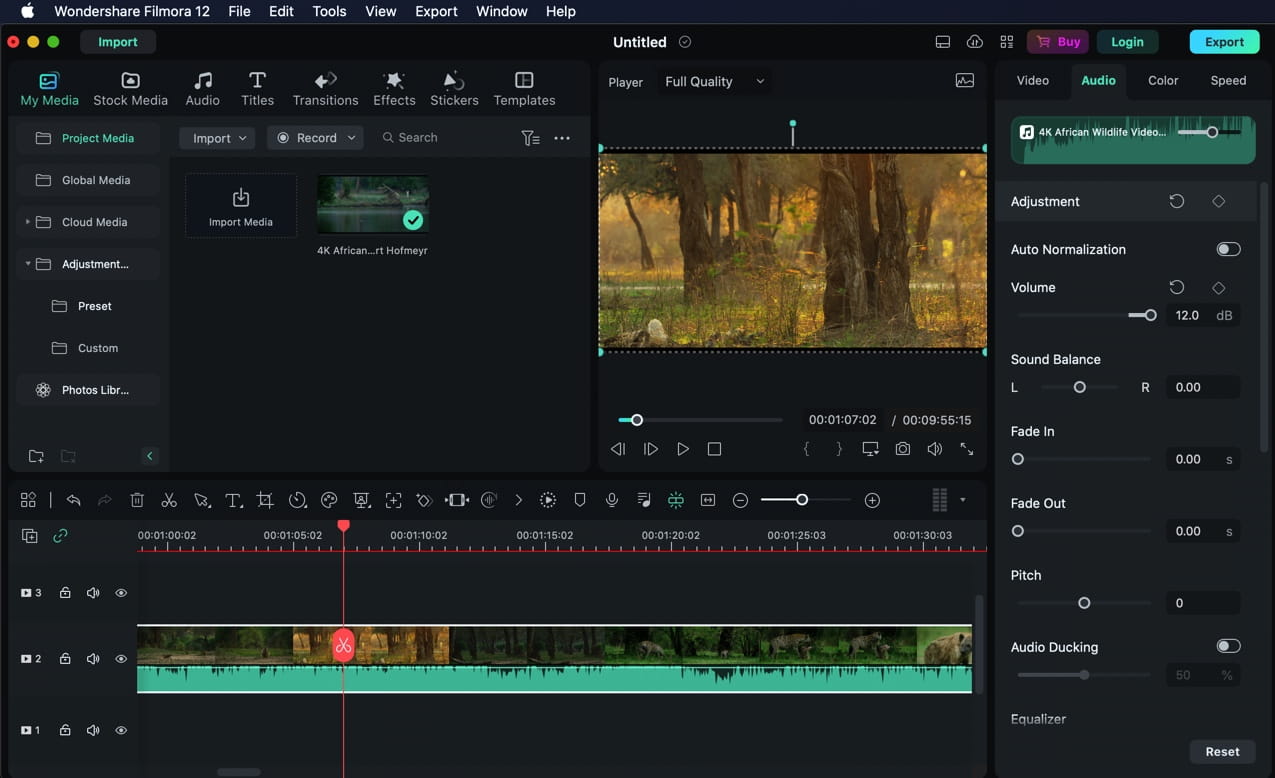Enable Auto Normalization toggle
The height and width of the screenshot is (778, 1275).
[1228, 249]
